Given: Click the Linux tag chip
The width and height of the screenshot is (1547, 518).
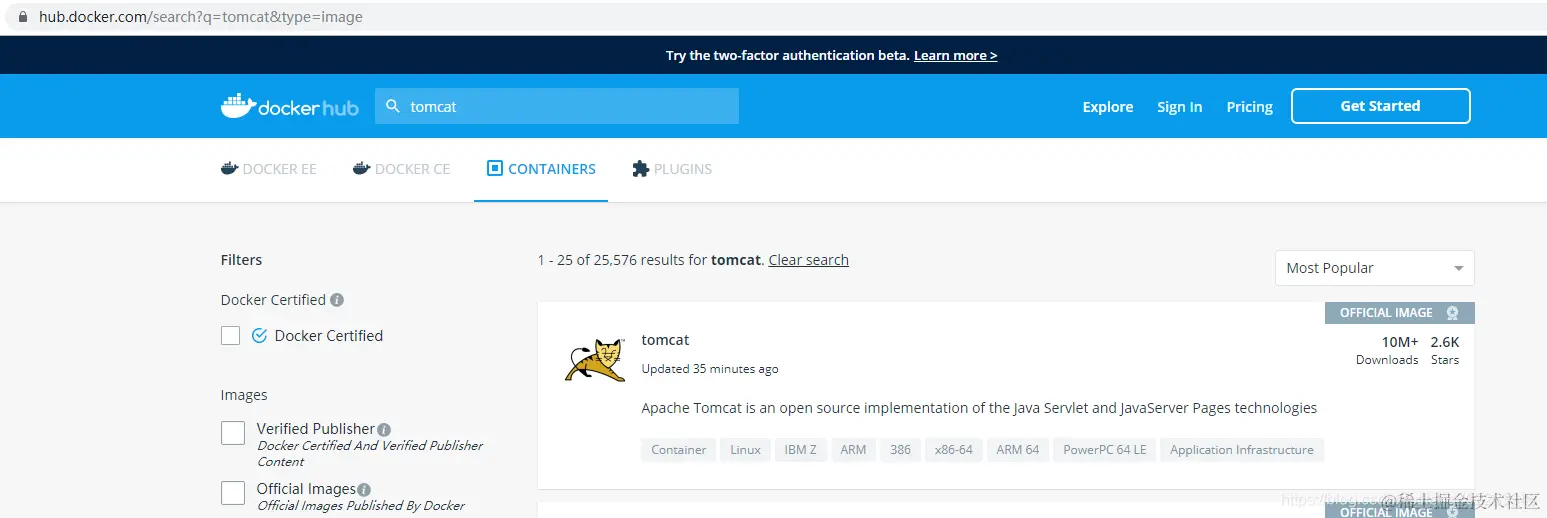Looking at the screenshot, I should (745, 450).
